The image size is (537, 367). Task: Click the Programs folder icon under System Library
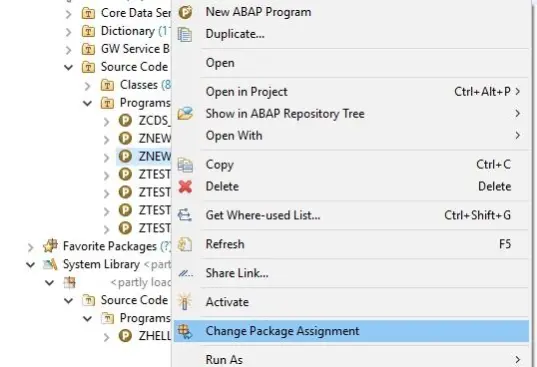pos(107,318)
